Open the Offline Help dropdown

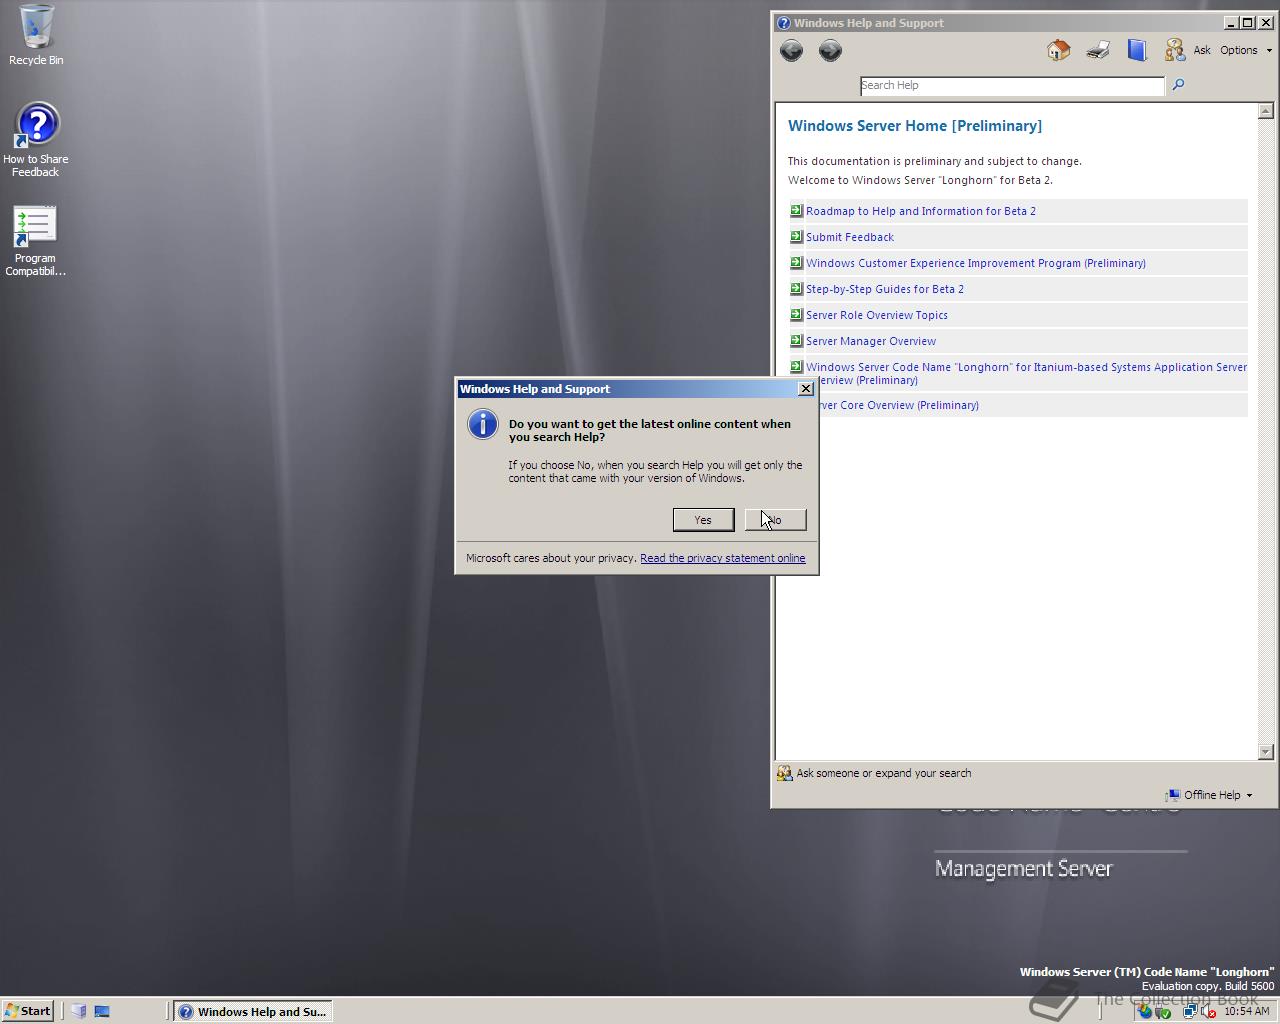[1209, 795]
